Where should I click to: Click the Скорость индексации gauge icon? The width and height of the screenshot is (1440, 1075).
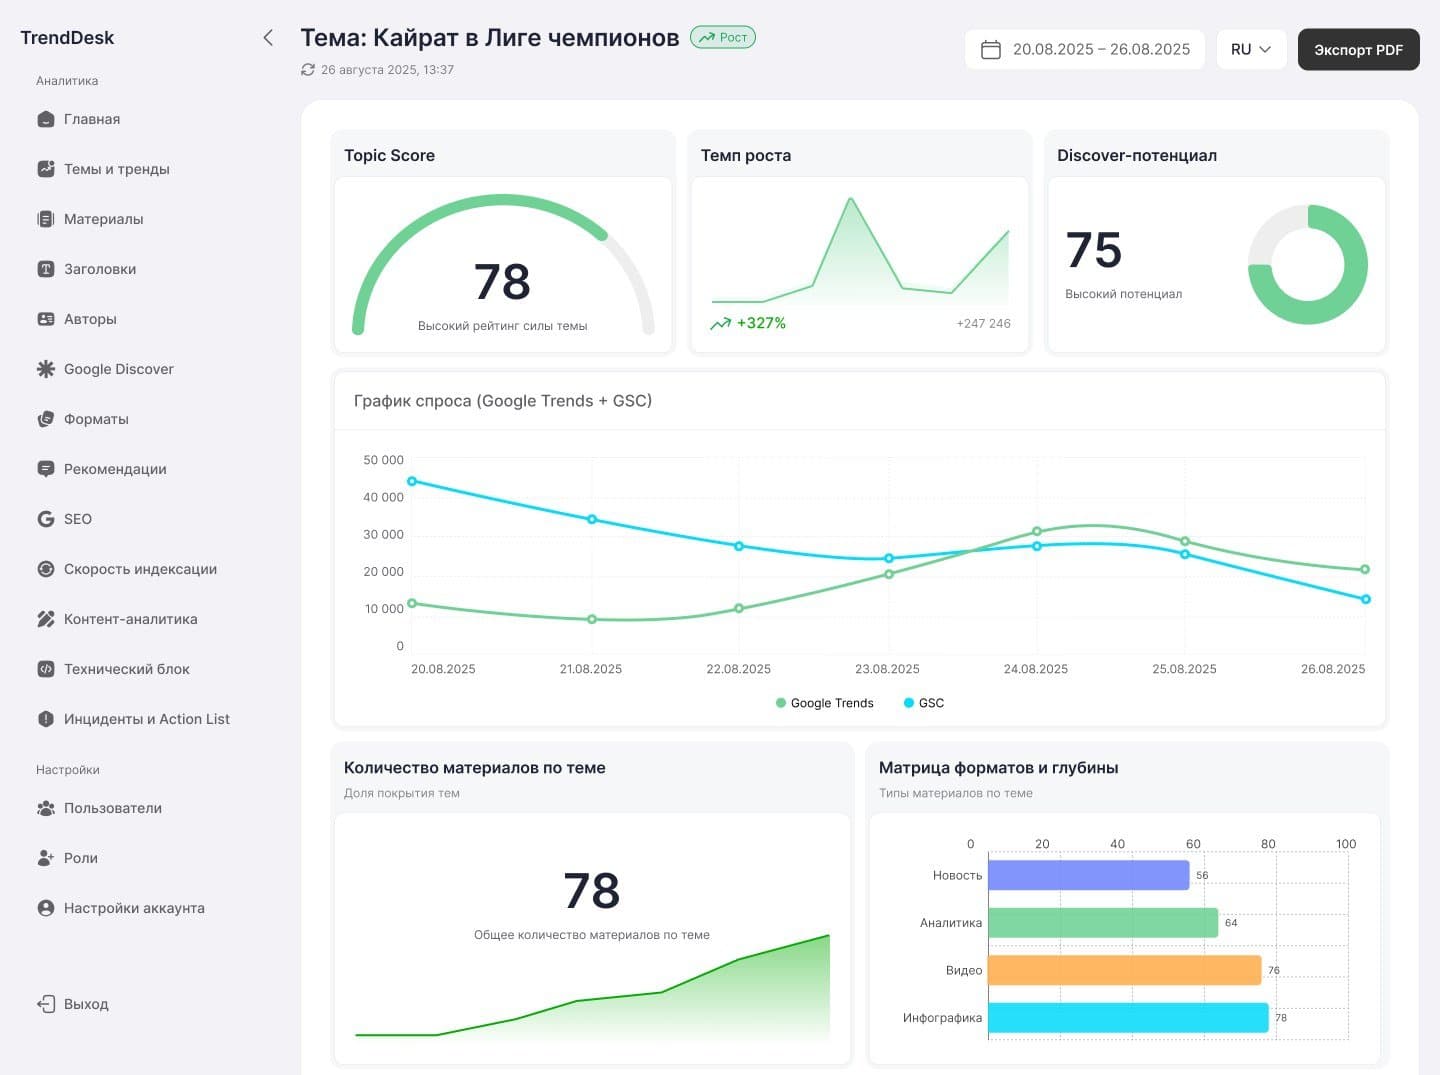[46, 569]
